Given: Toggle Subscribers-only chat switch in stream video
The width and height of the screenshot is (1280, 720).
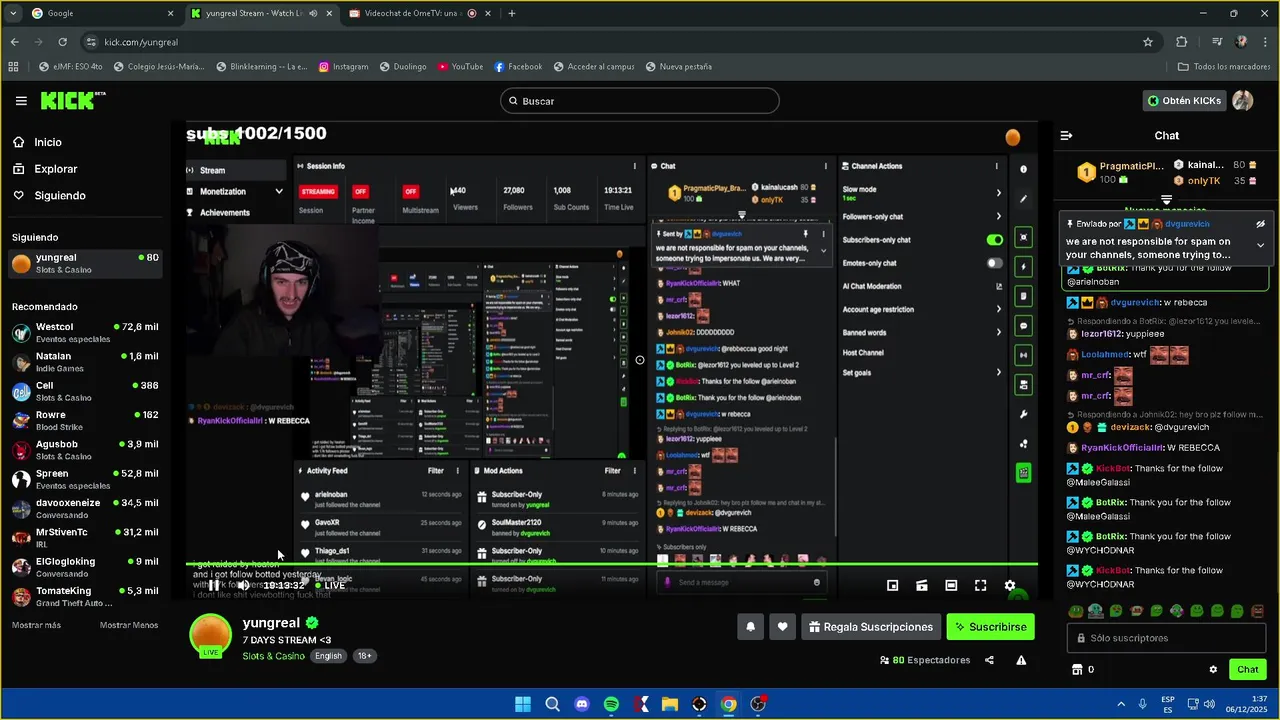Looking at the screenshot, I should click(x=994, y=240).
